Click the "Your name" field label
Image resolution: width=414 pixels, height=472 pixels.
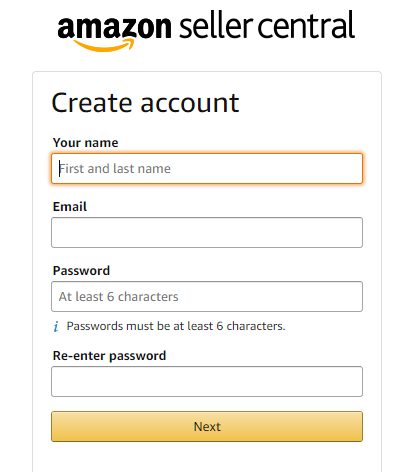[86, 143]
